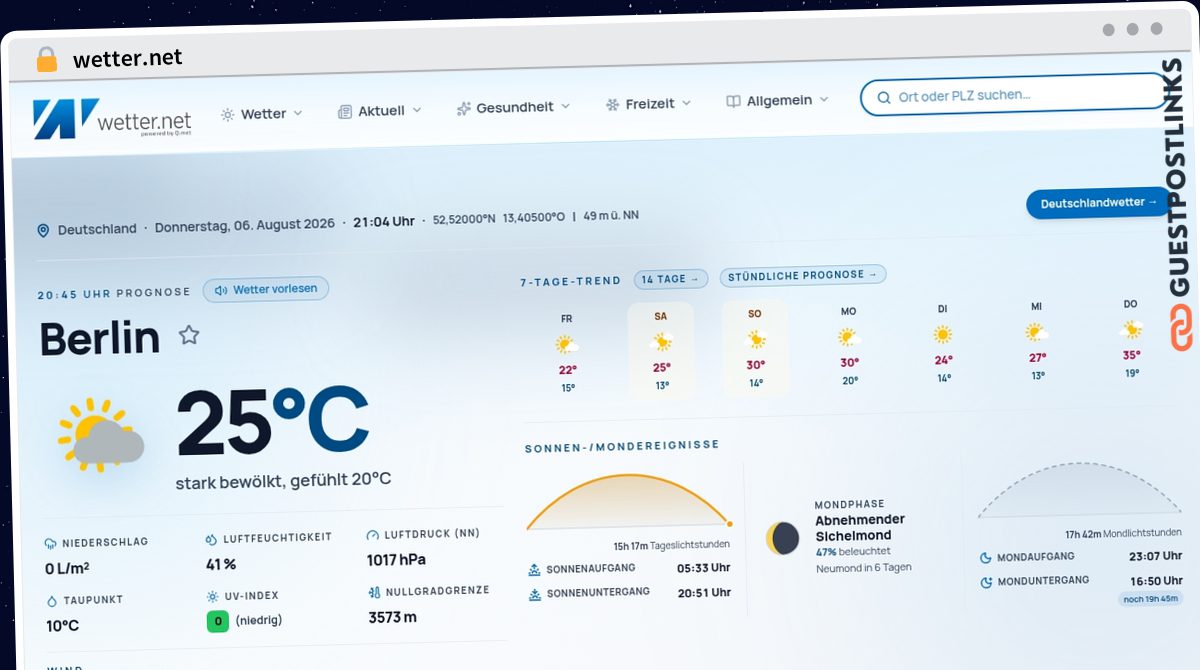Viewport: 1200px width, 670px height.
Task: Click the Niederschlag rain cloud icon
Action: coord(50,543)
